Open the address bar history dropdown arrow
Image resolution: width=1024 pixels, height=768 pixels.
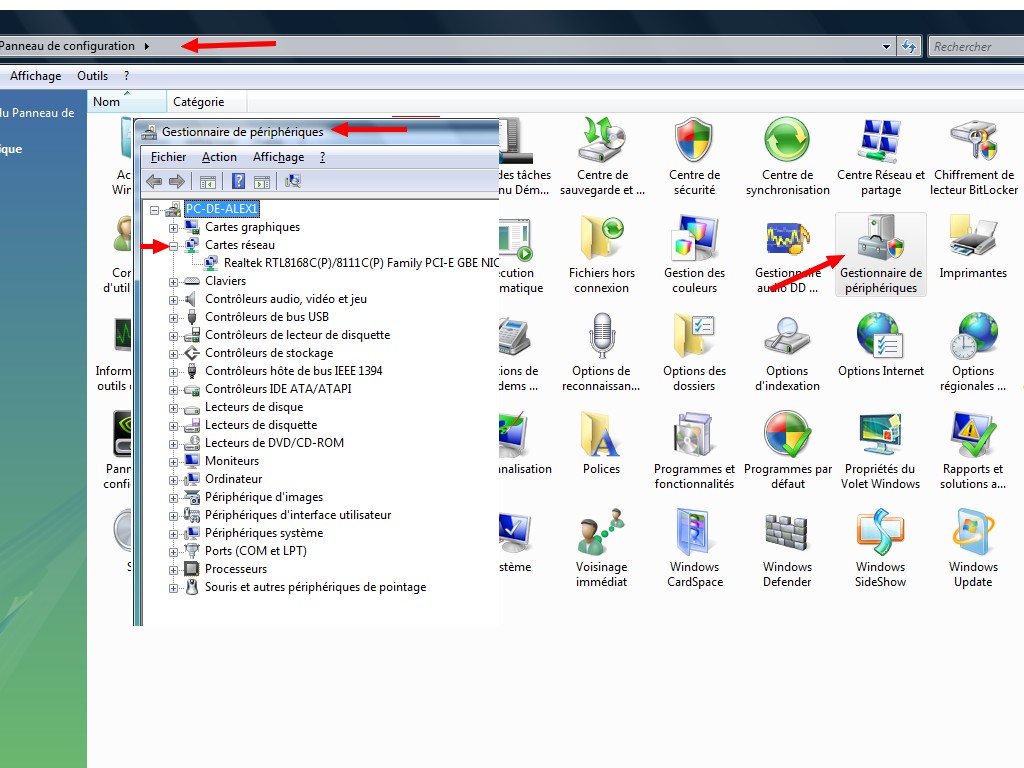(886, 46)
